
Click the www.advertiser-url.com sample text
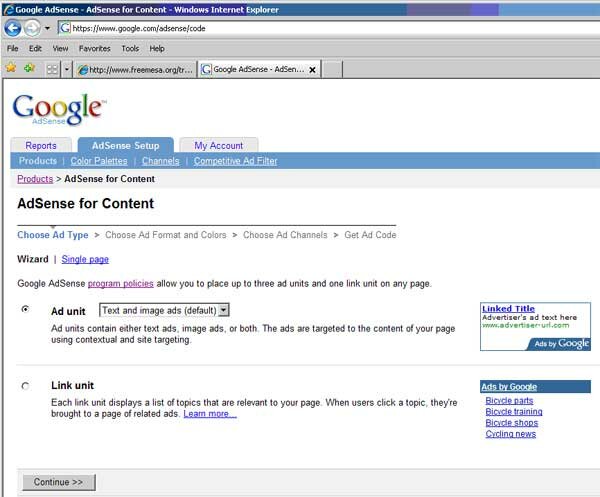click(x=525, y=325)
